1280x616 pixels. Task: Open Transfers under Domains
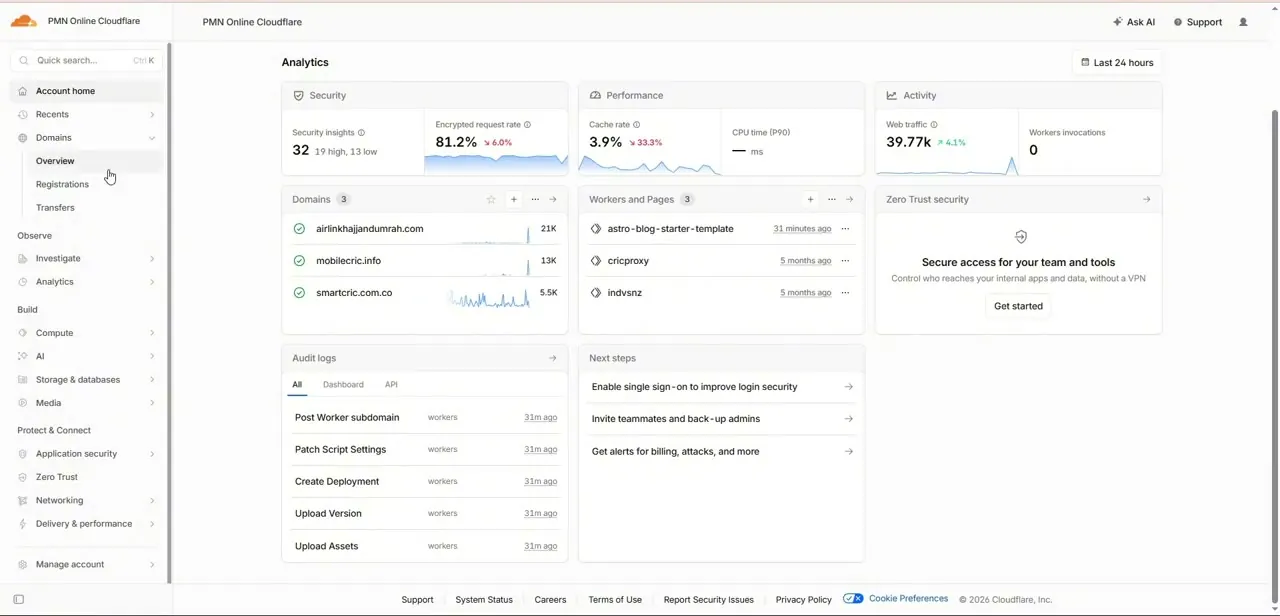pos(55,208)
